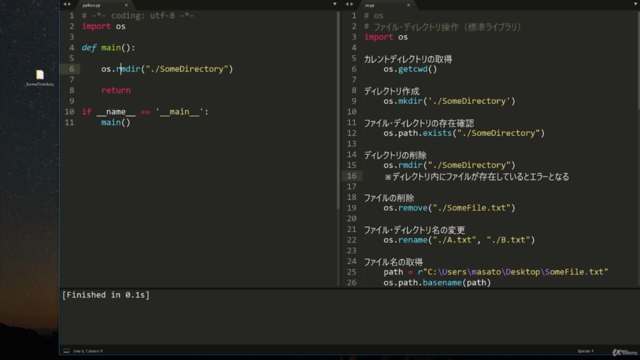Click the ディレクトリの削除 heading
Screen dimensions: 640x360
[395, 155]
